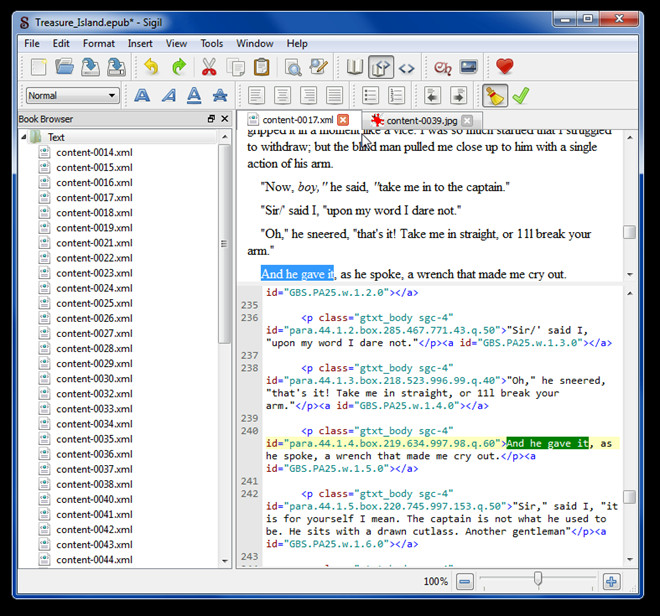
Task: Select the content-0017.xml tab
Action: [298, 120]
